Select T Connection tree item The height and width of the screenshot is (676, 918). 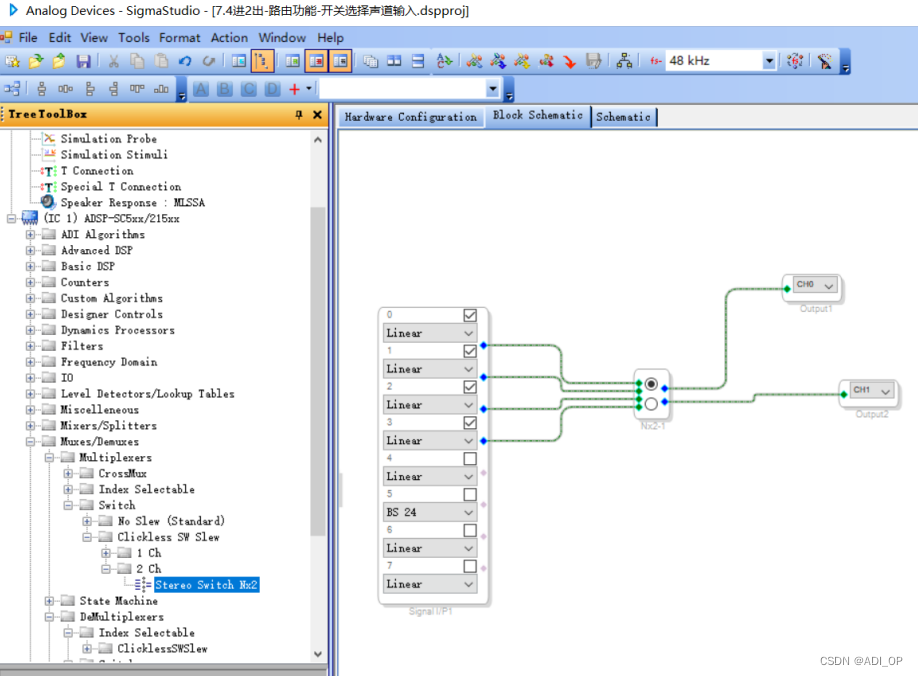pyautogui.click(x=97, y=171)
